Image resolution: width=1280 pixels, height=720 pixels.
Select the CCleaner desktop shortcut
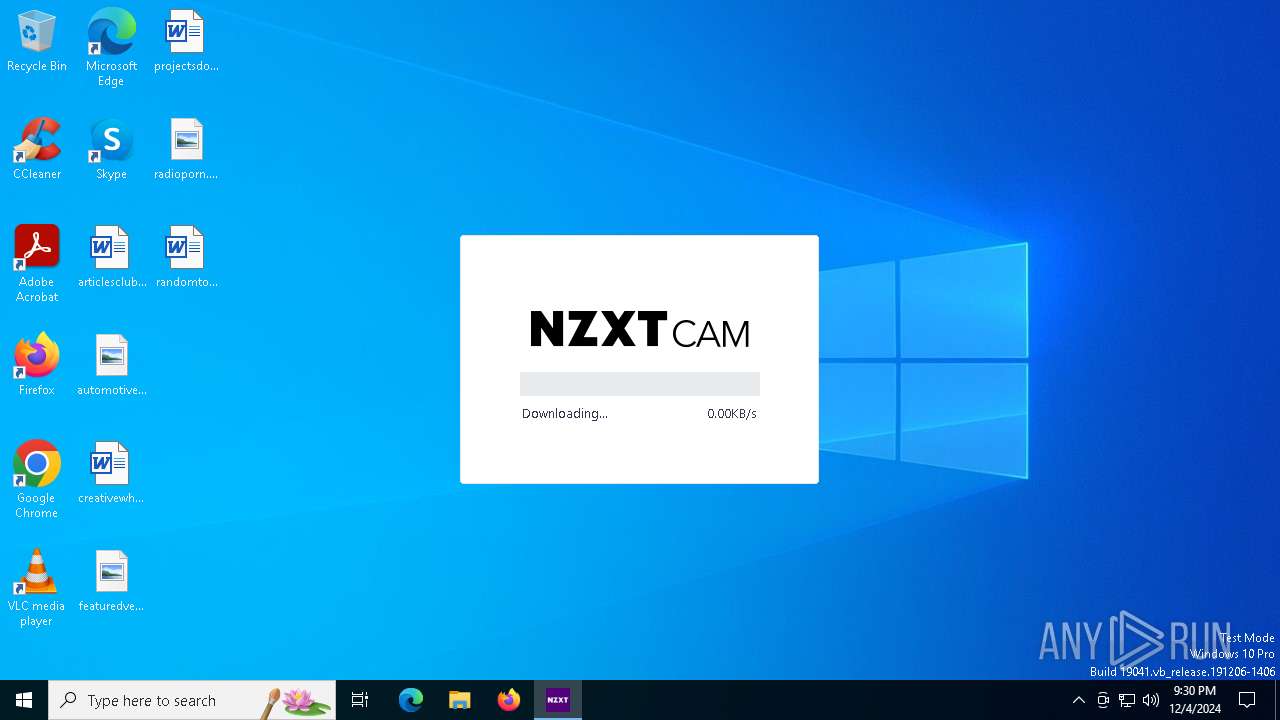(37, 150)
